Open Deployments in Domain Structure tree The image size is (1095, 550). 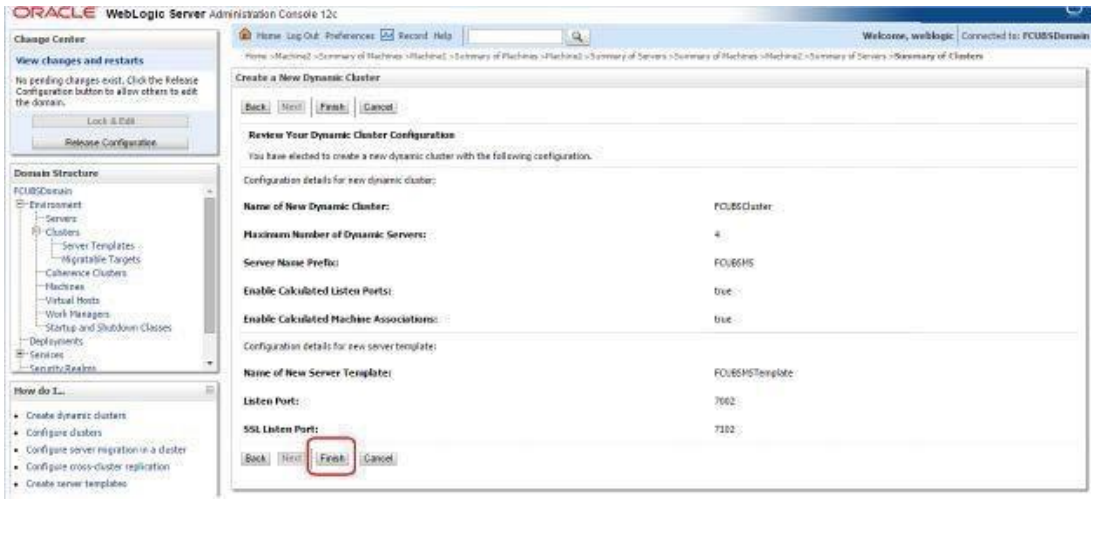click(56, 341)
